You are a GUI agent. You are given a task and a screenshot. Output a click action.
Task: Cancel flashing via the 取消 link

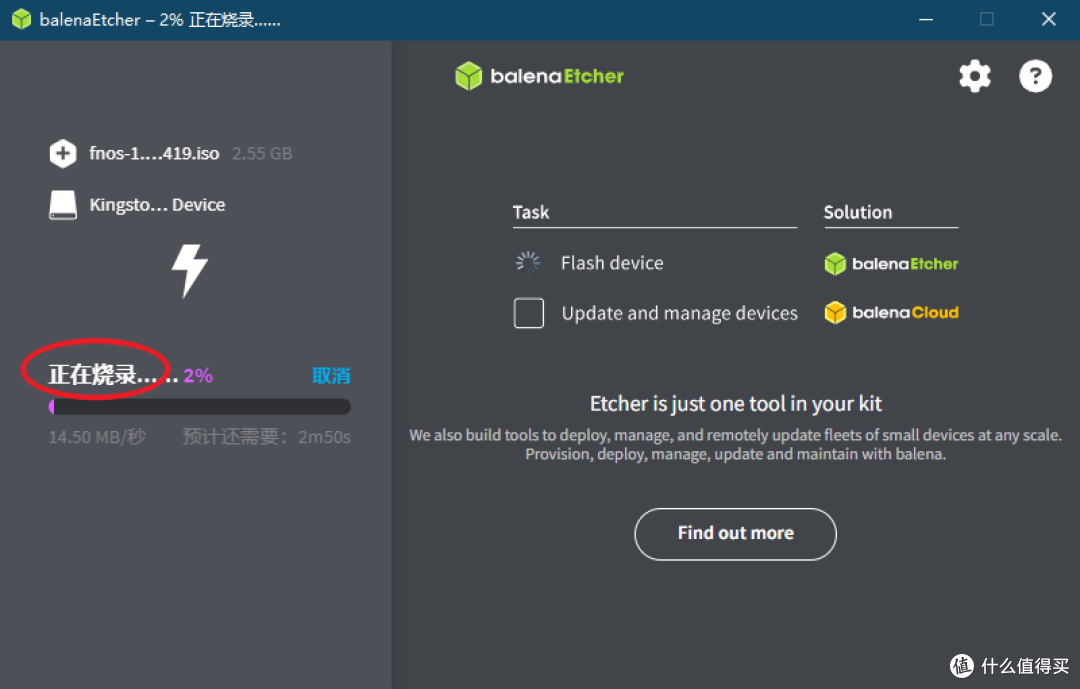[x=331, y=376]
